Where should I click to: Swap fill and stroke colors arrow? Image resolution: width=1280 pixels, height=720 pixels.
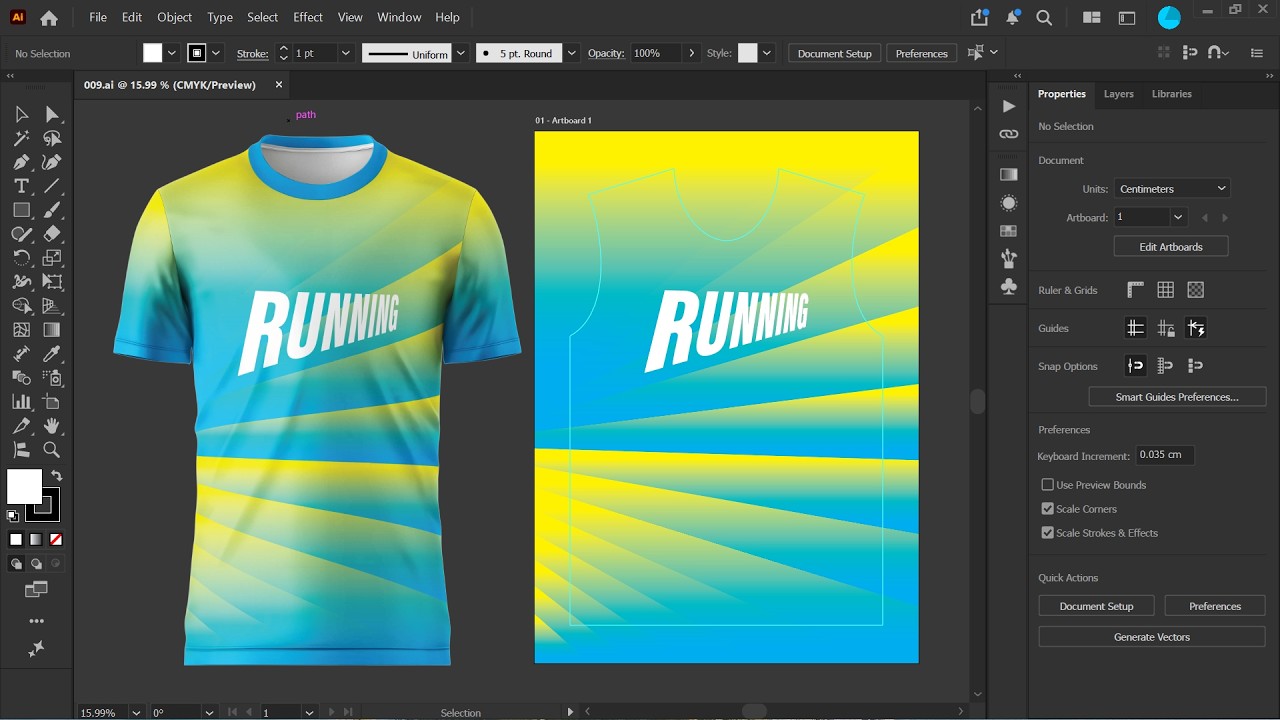[56, 476]
